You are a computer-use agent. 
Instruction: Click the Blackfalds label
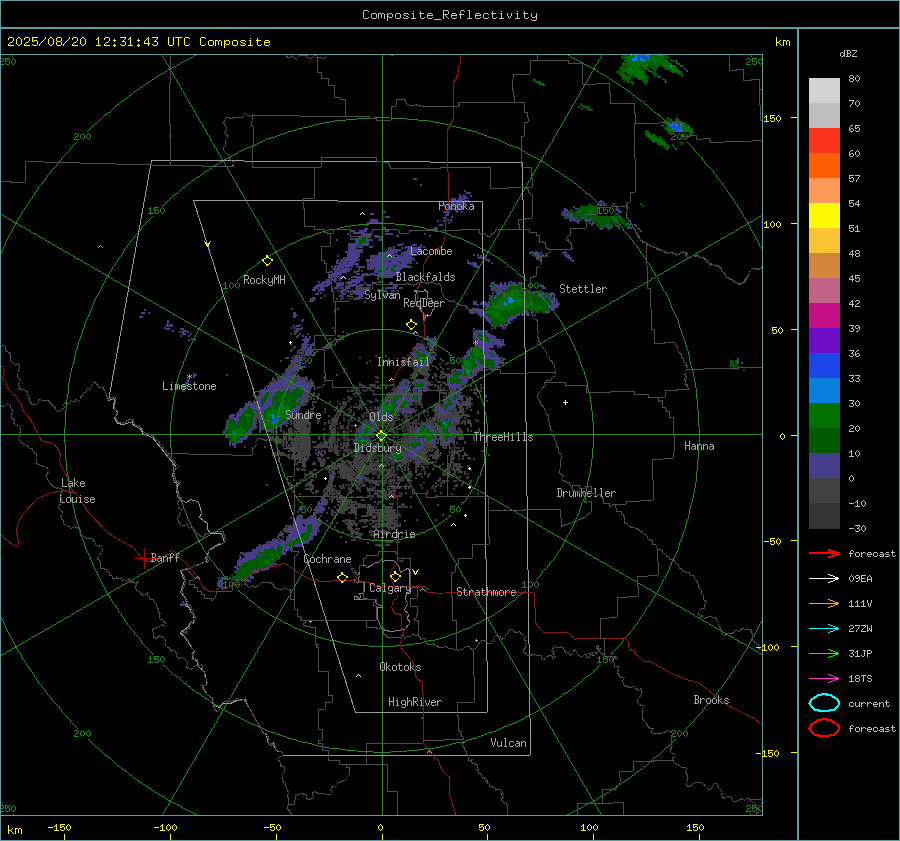425,277
